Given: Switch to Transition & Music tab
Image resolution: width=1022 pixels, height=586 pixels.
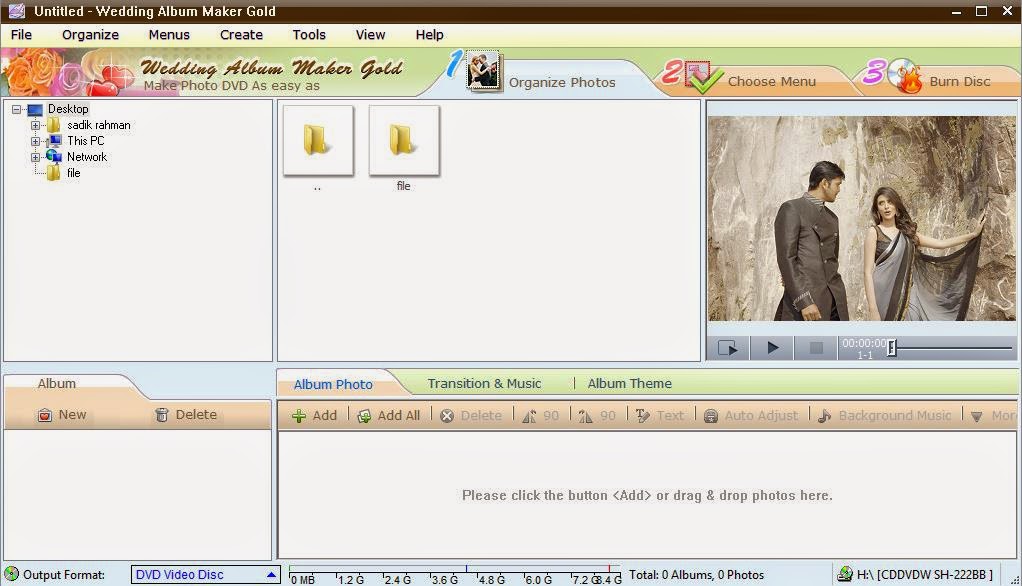Looking at the screenshot, I should (484, 383).
